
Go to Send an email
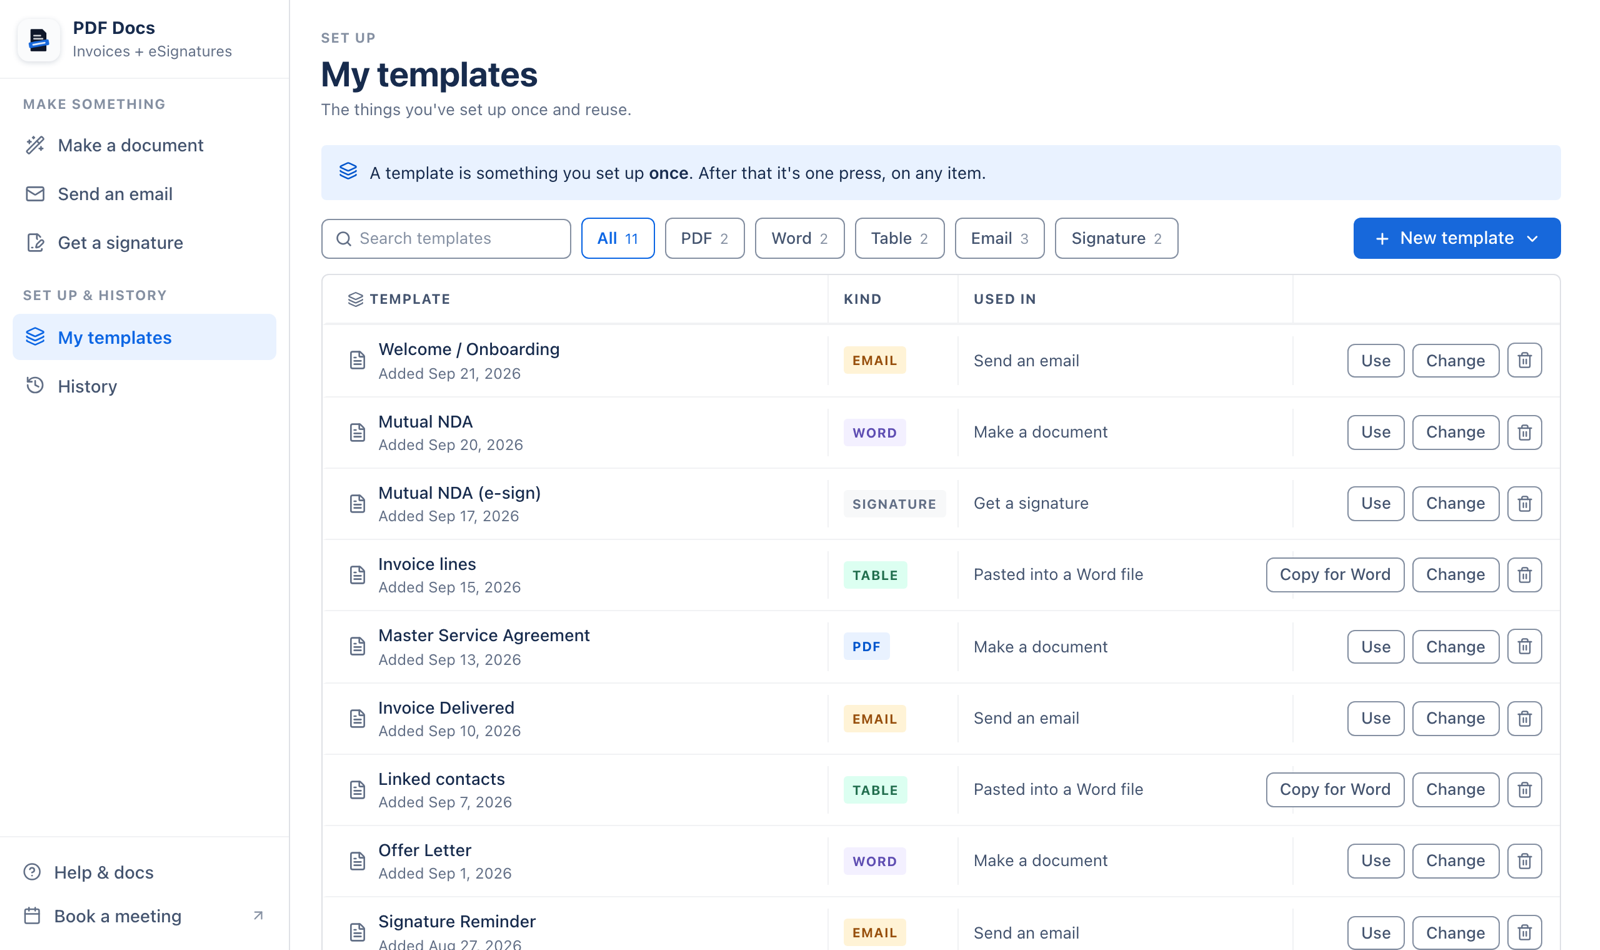click(144, 194)
